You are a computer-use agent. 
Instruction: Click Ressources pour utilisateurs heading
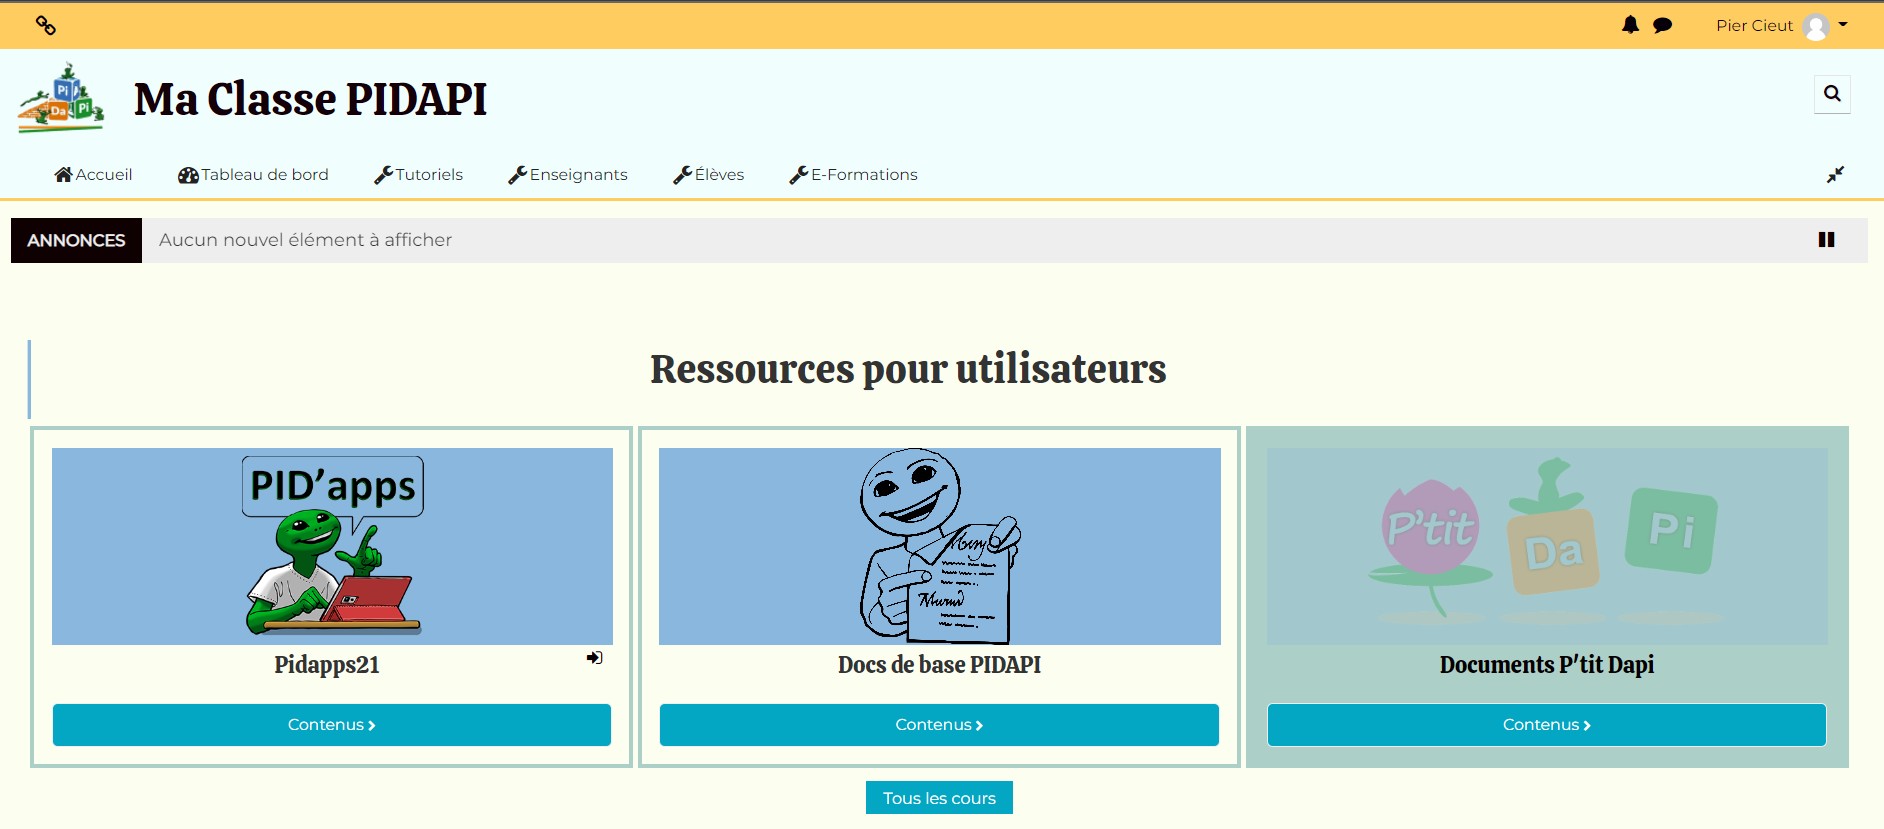908,369
